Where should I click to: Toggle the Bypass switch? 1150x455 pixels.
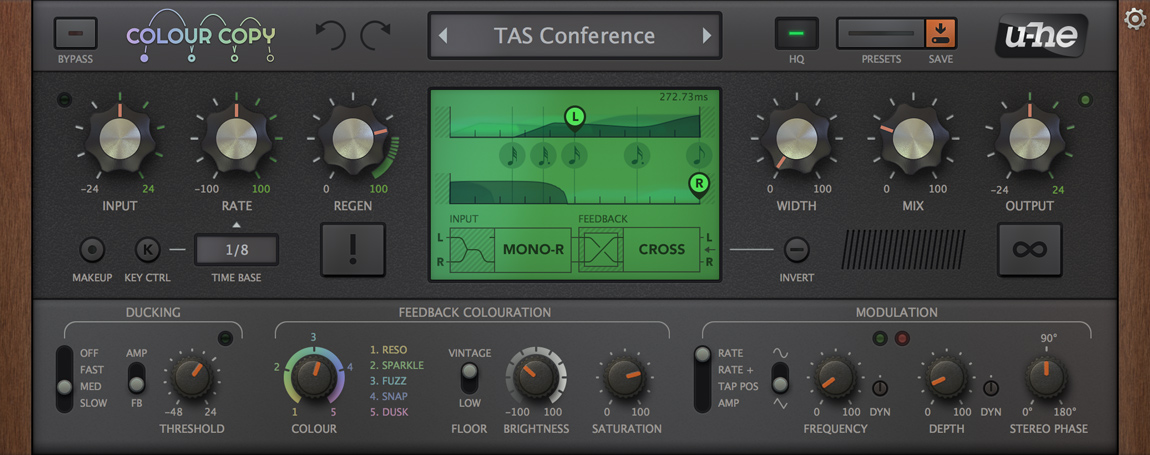[x=76, y=33]
